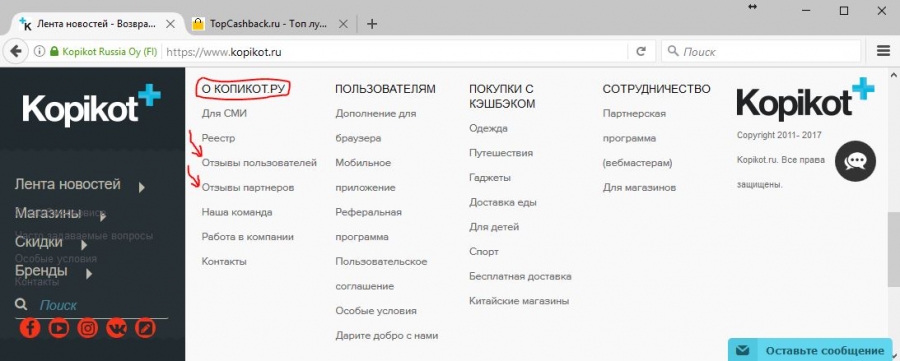Expand the Бренды sidebar arrow
The width and height of the screenshot is (900, 361).
pos(89,274)
